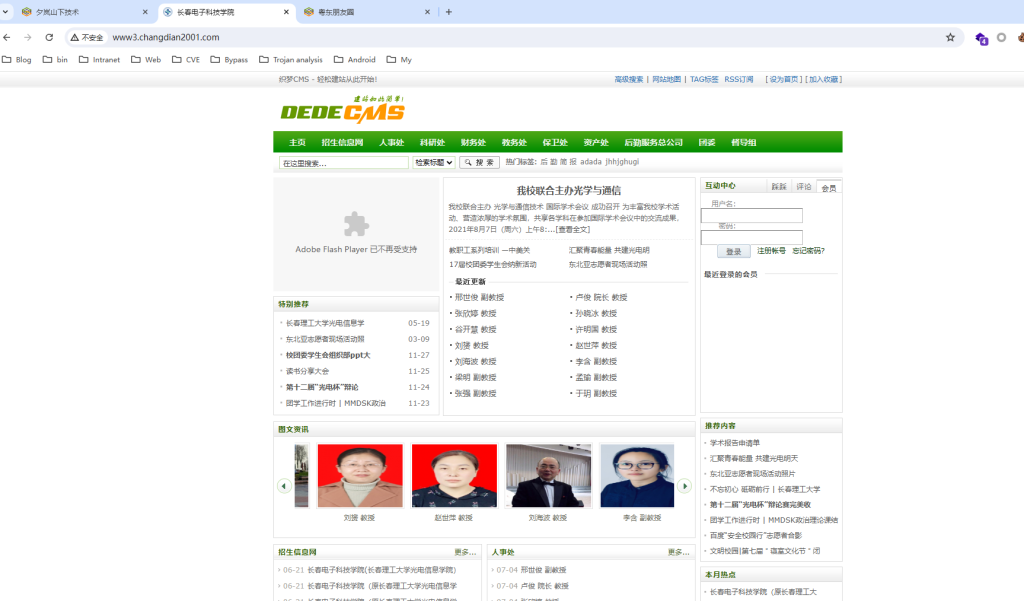Expand 更多 in the 招生信息网 section

(x=465, y=552)
